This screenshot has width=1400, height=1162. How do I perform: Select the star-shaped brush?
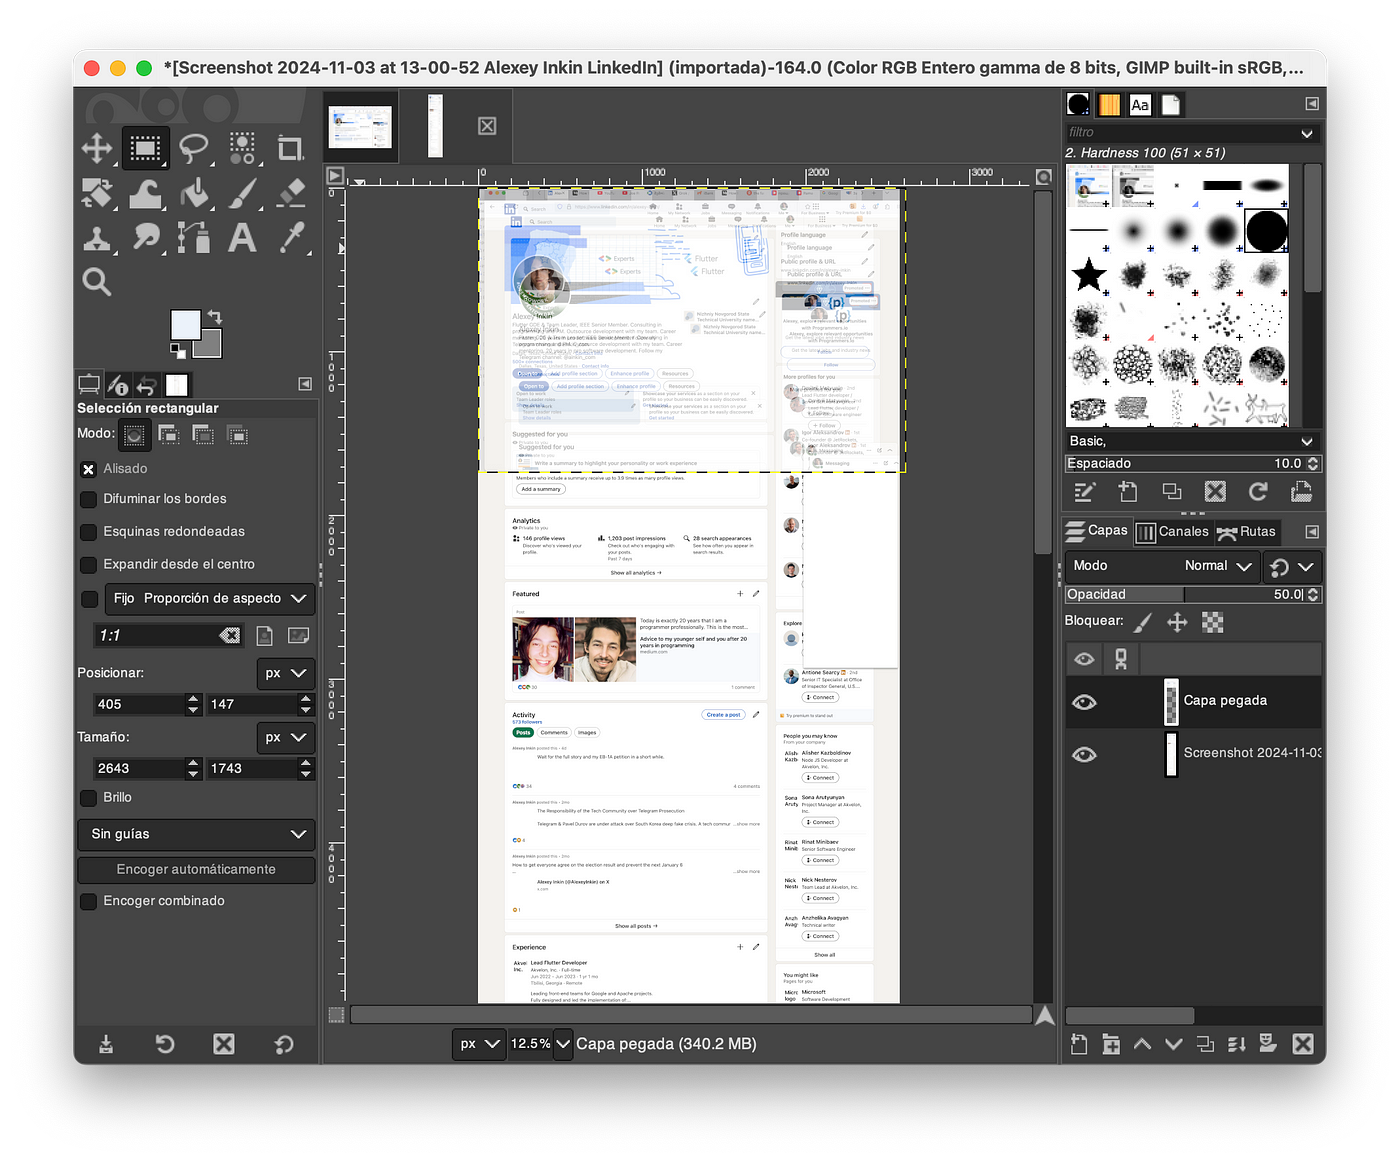(1088, 273)
